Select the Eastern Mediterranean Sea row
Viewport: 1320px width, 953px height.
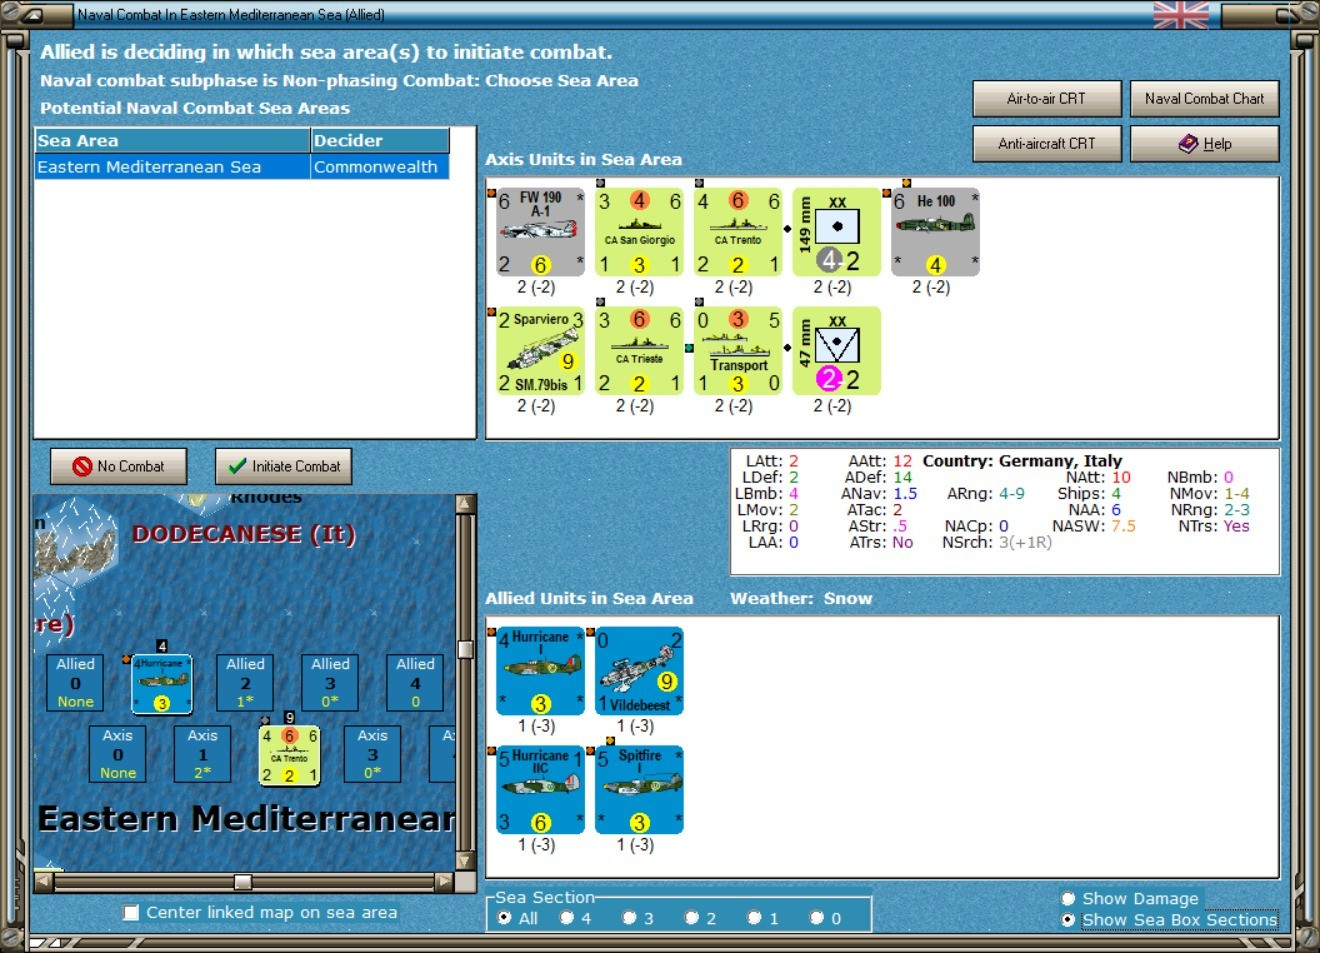242,167
